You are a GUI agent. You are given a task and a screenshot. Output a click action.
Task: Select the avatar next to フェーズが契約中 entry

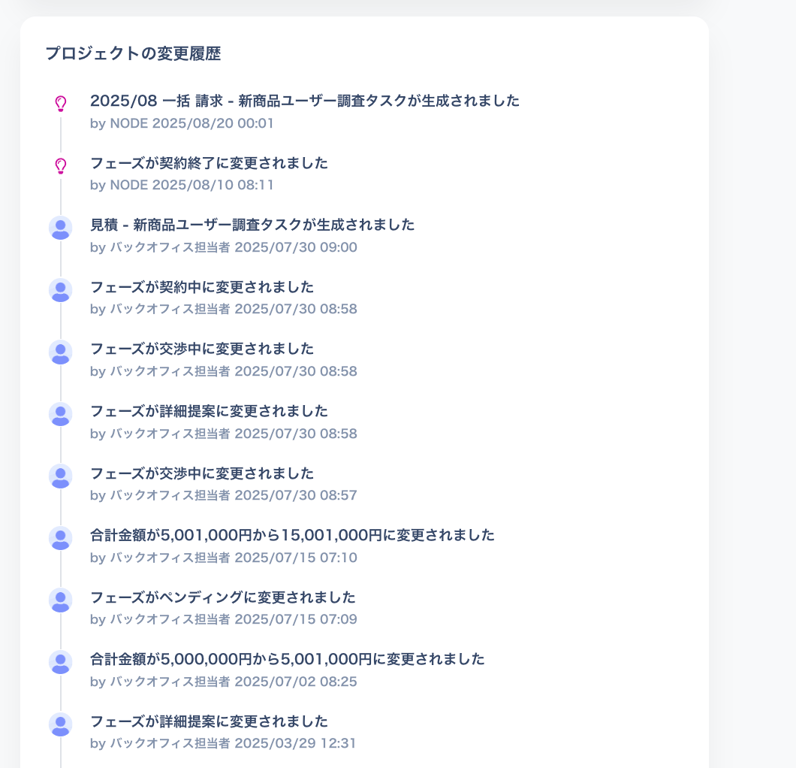tap(60, 290)
